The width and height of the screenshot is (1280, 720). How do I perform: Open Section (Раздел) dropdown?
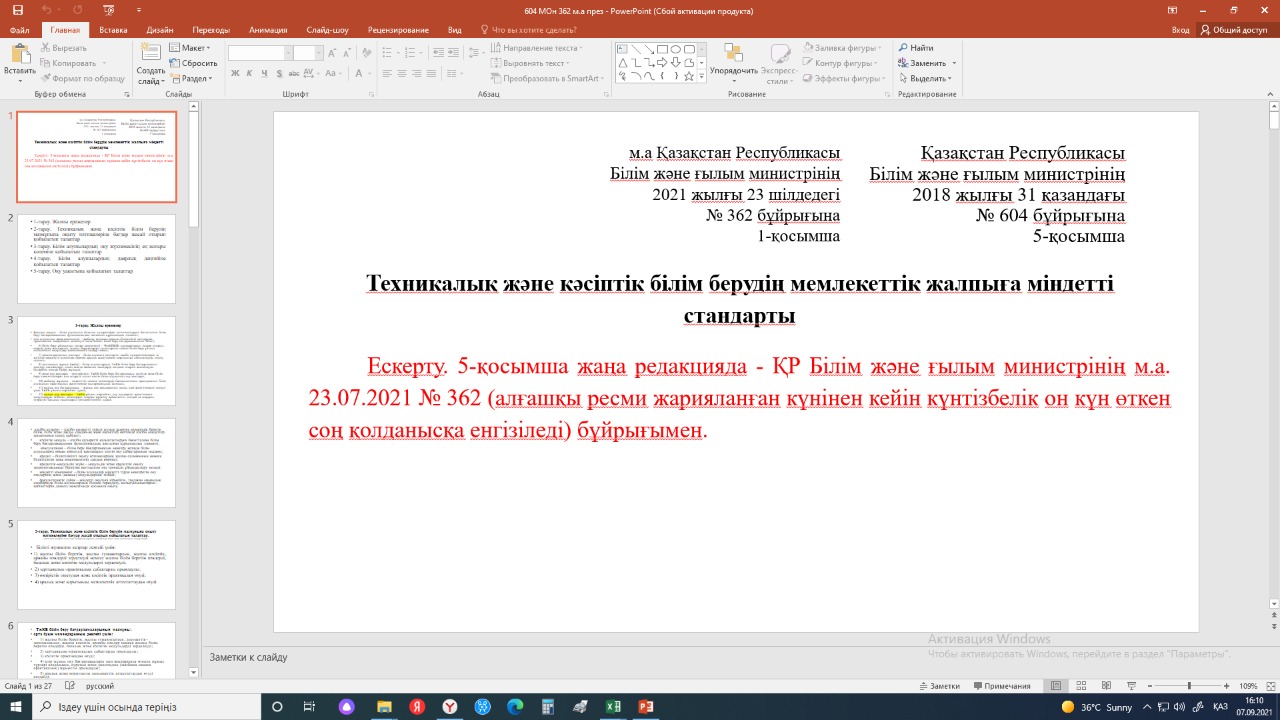click(192, 77)
